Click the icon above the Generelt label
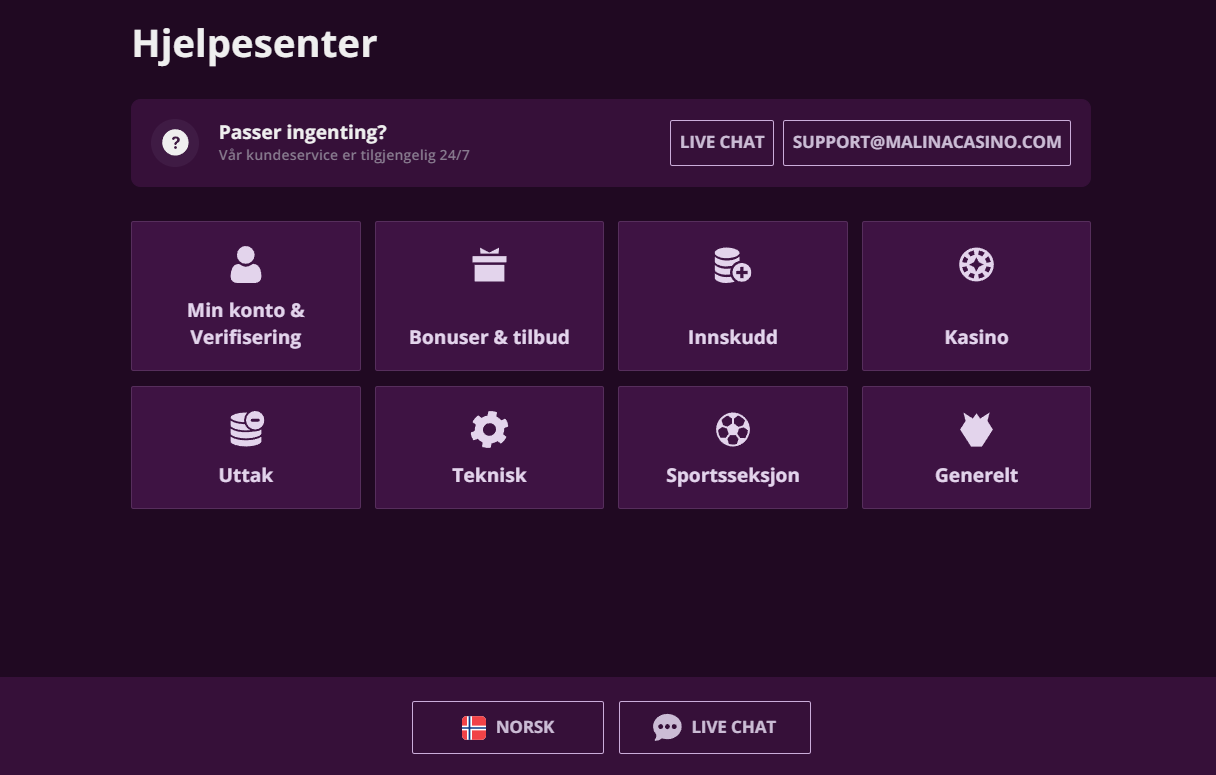Image resolution: width=1216 pixels, height=775 pixels. click(976, 429)
